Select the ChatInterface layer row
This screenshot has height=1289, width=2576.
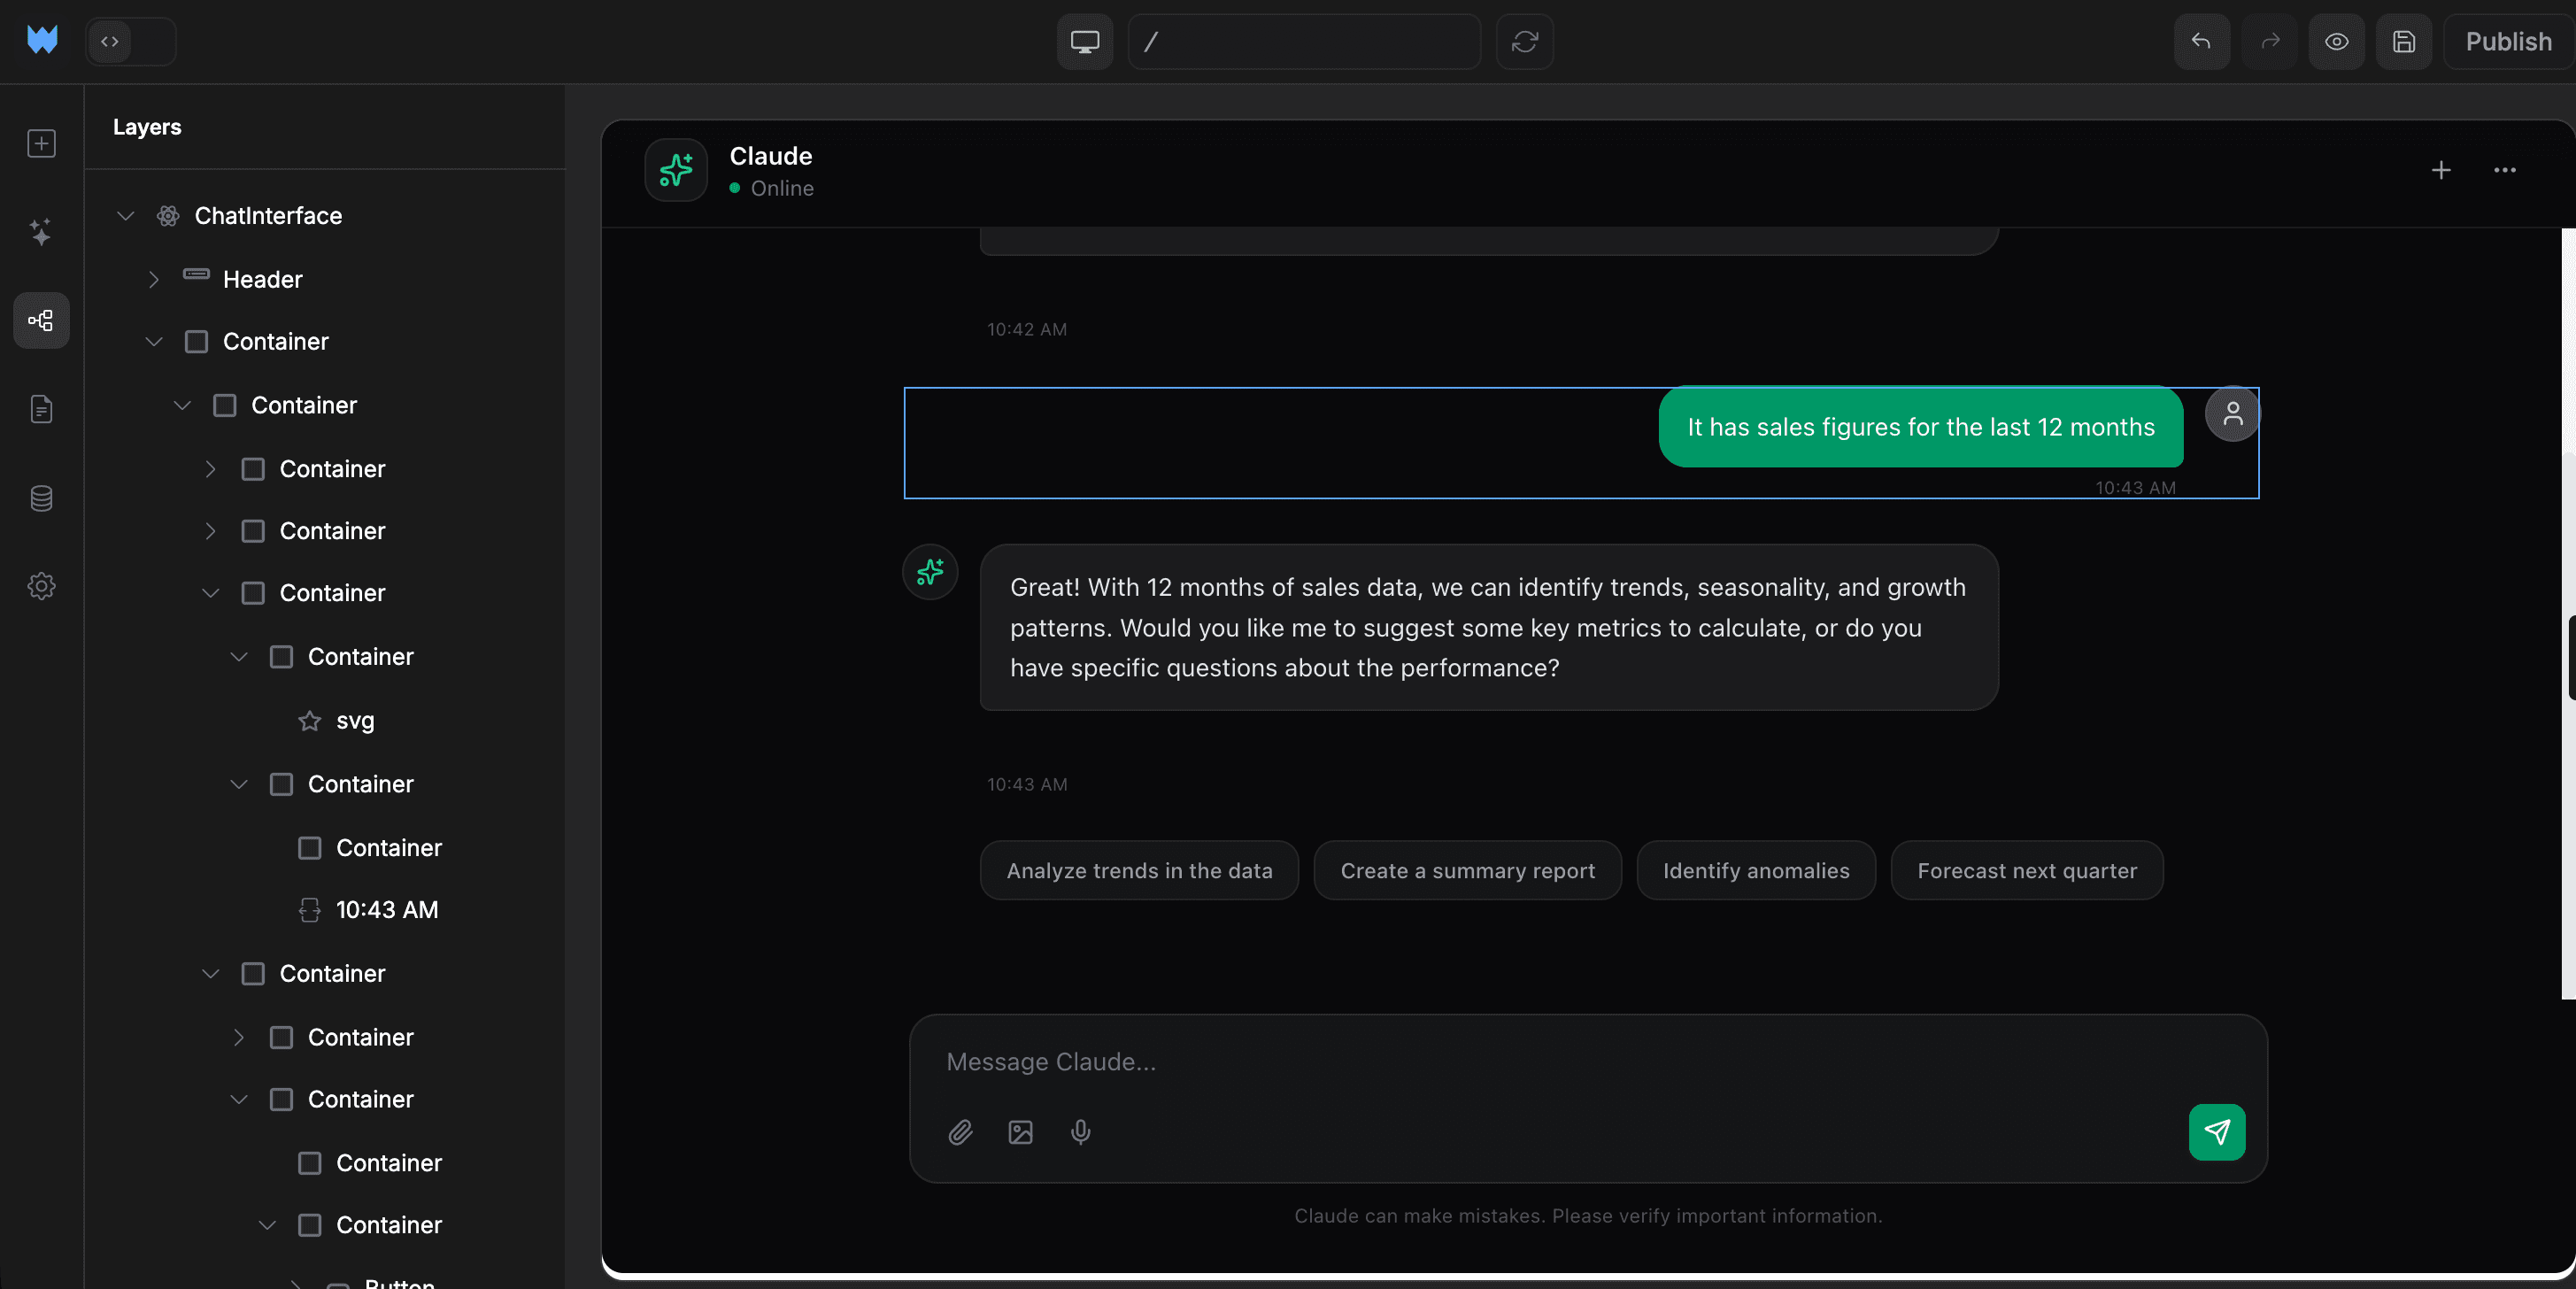tap(325, 216)
